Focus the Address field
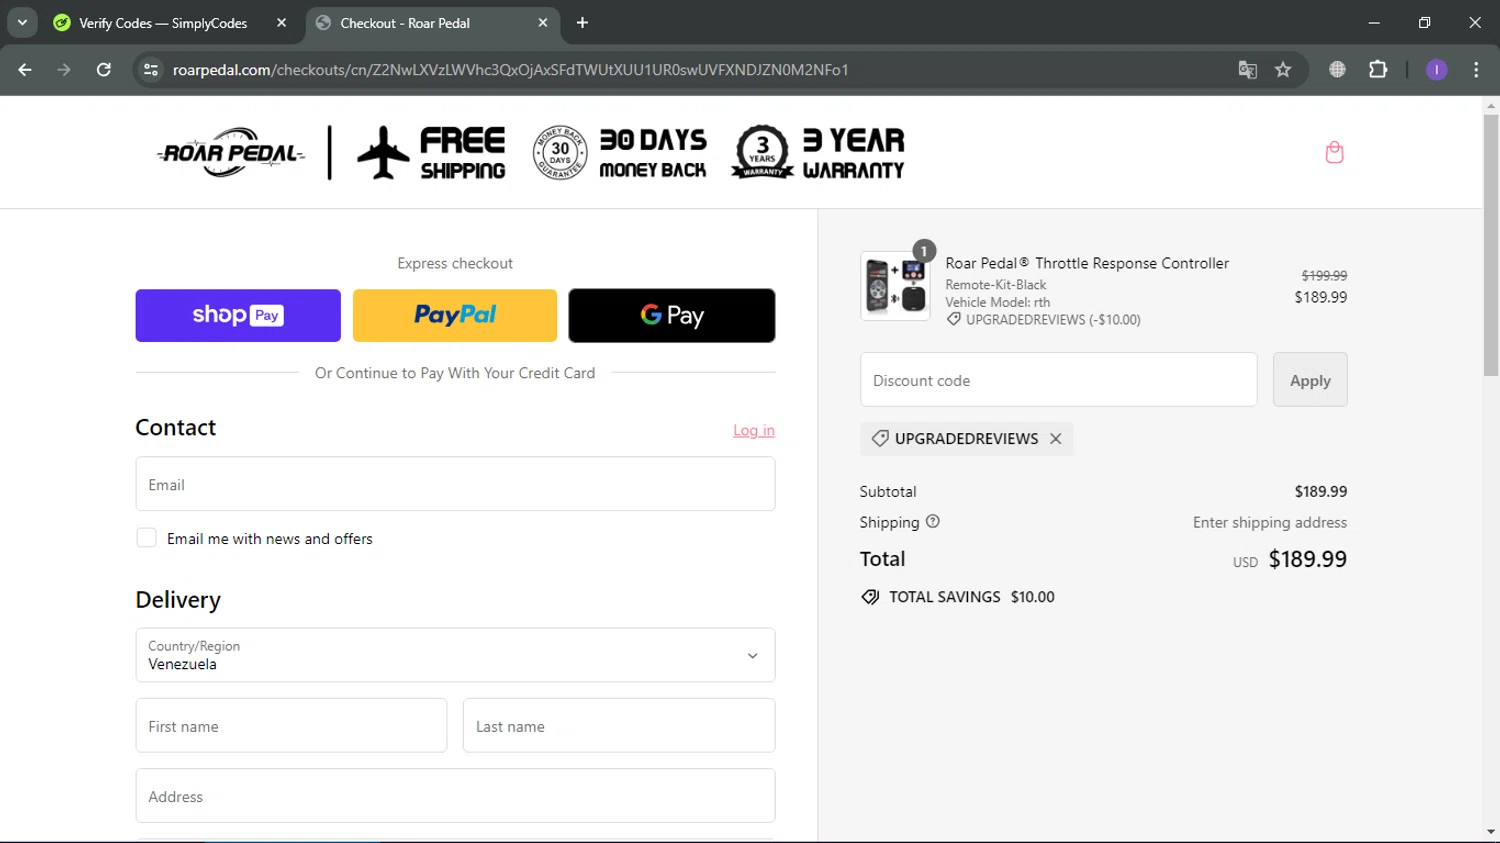1500x843 pixels. coord(455,796)
